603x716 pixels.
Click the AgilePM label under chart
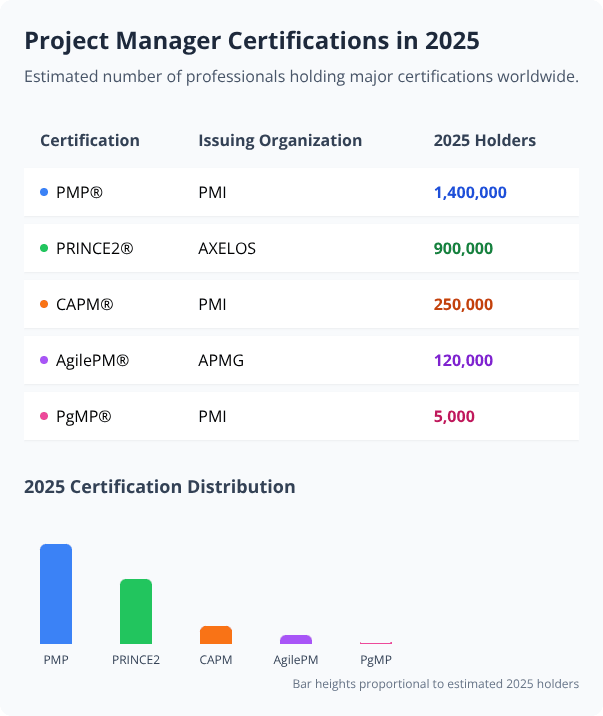click(x=296, y=660)
